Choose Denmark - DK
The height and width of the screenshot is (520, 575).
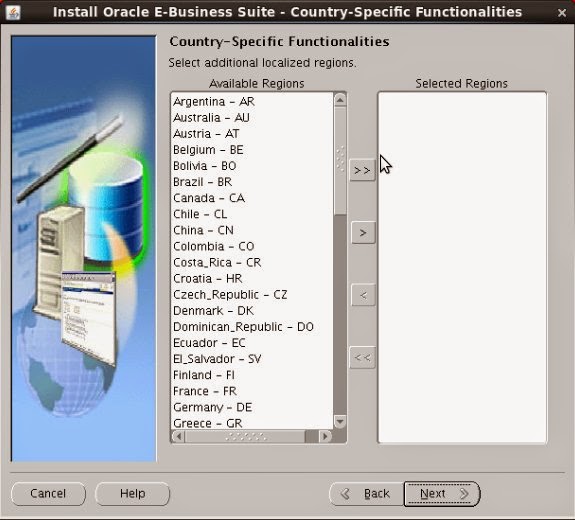(x=213, y=311)
